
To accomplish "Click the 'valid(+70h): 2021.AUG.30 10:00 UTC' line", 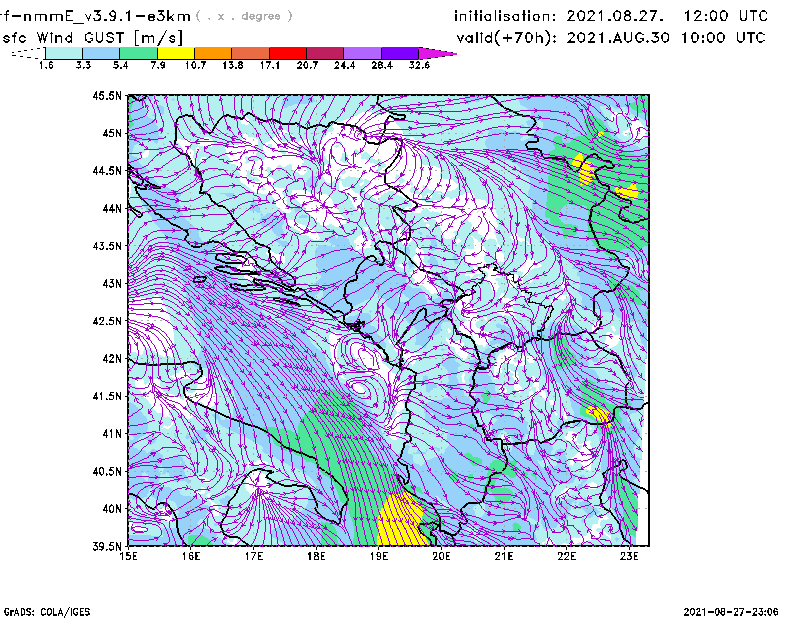I will (x=611, y=38).
